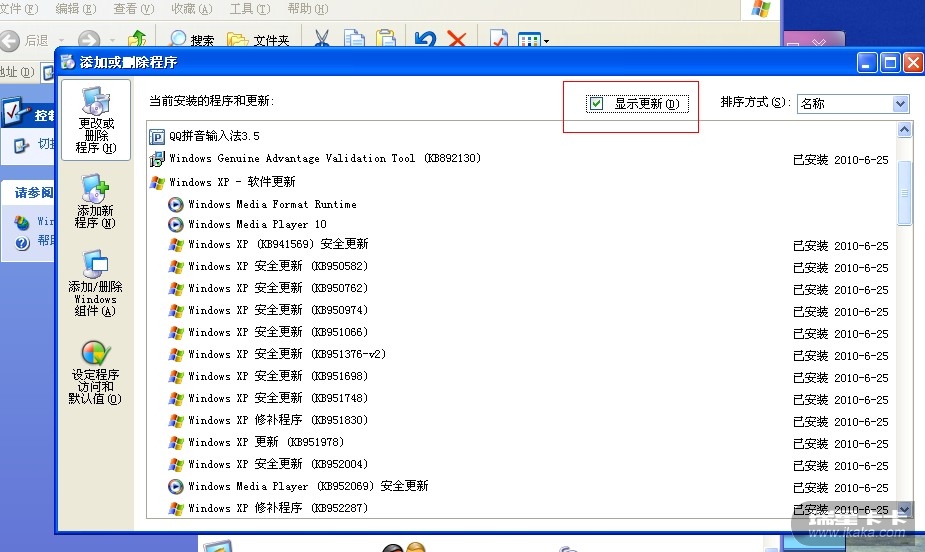The height and width of the screenshot is (552, 925).
Task: Open Change or Remove Programs panel (更改或删除程序)
Action: (x=96, y=120)
